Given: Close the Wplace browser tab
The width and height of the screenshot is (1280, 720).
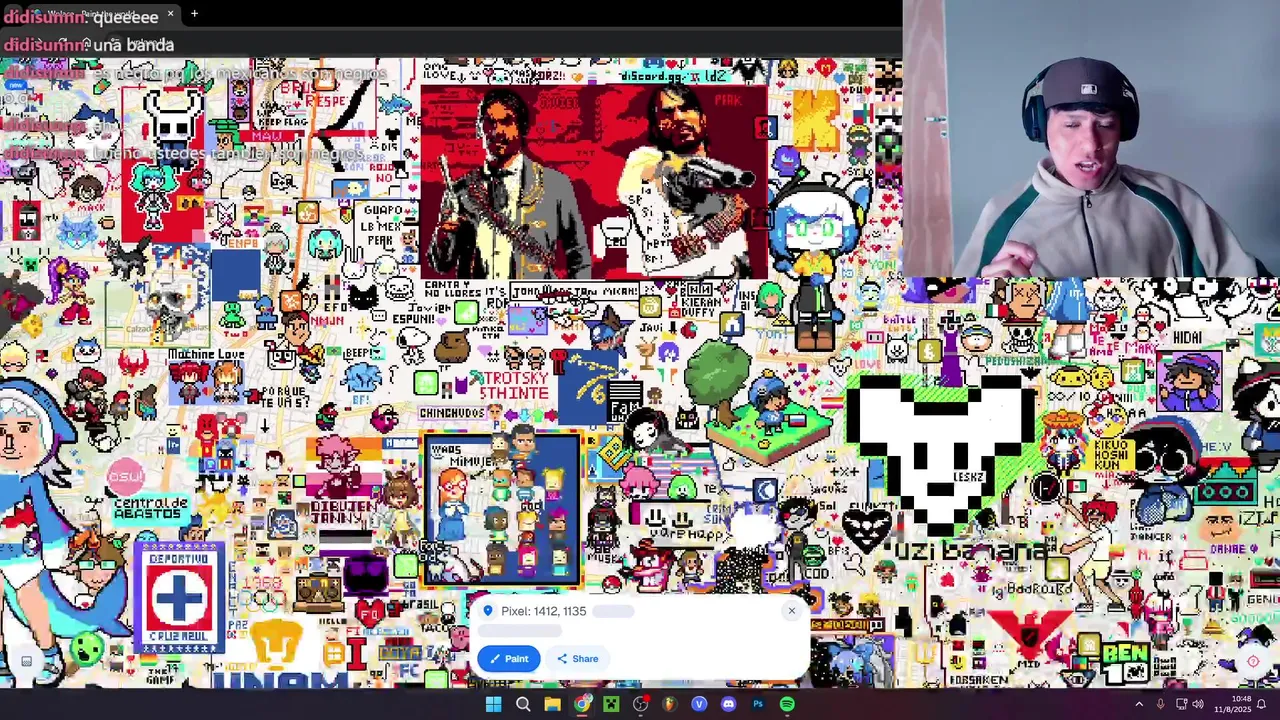Looking at the screenshot, I should point(170,14).
